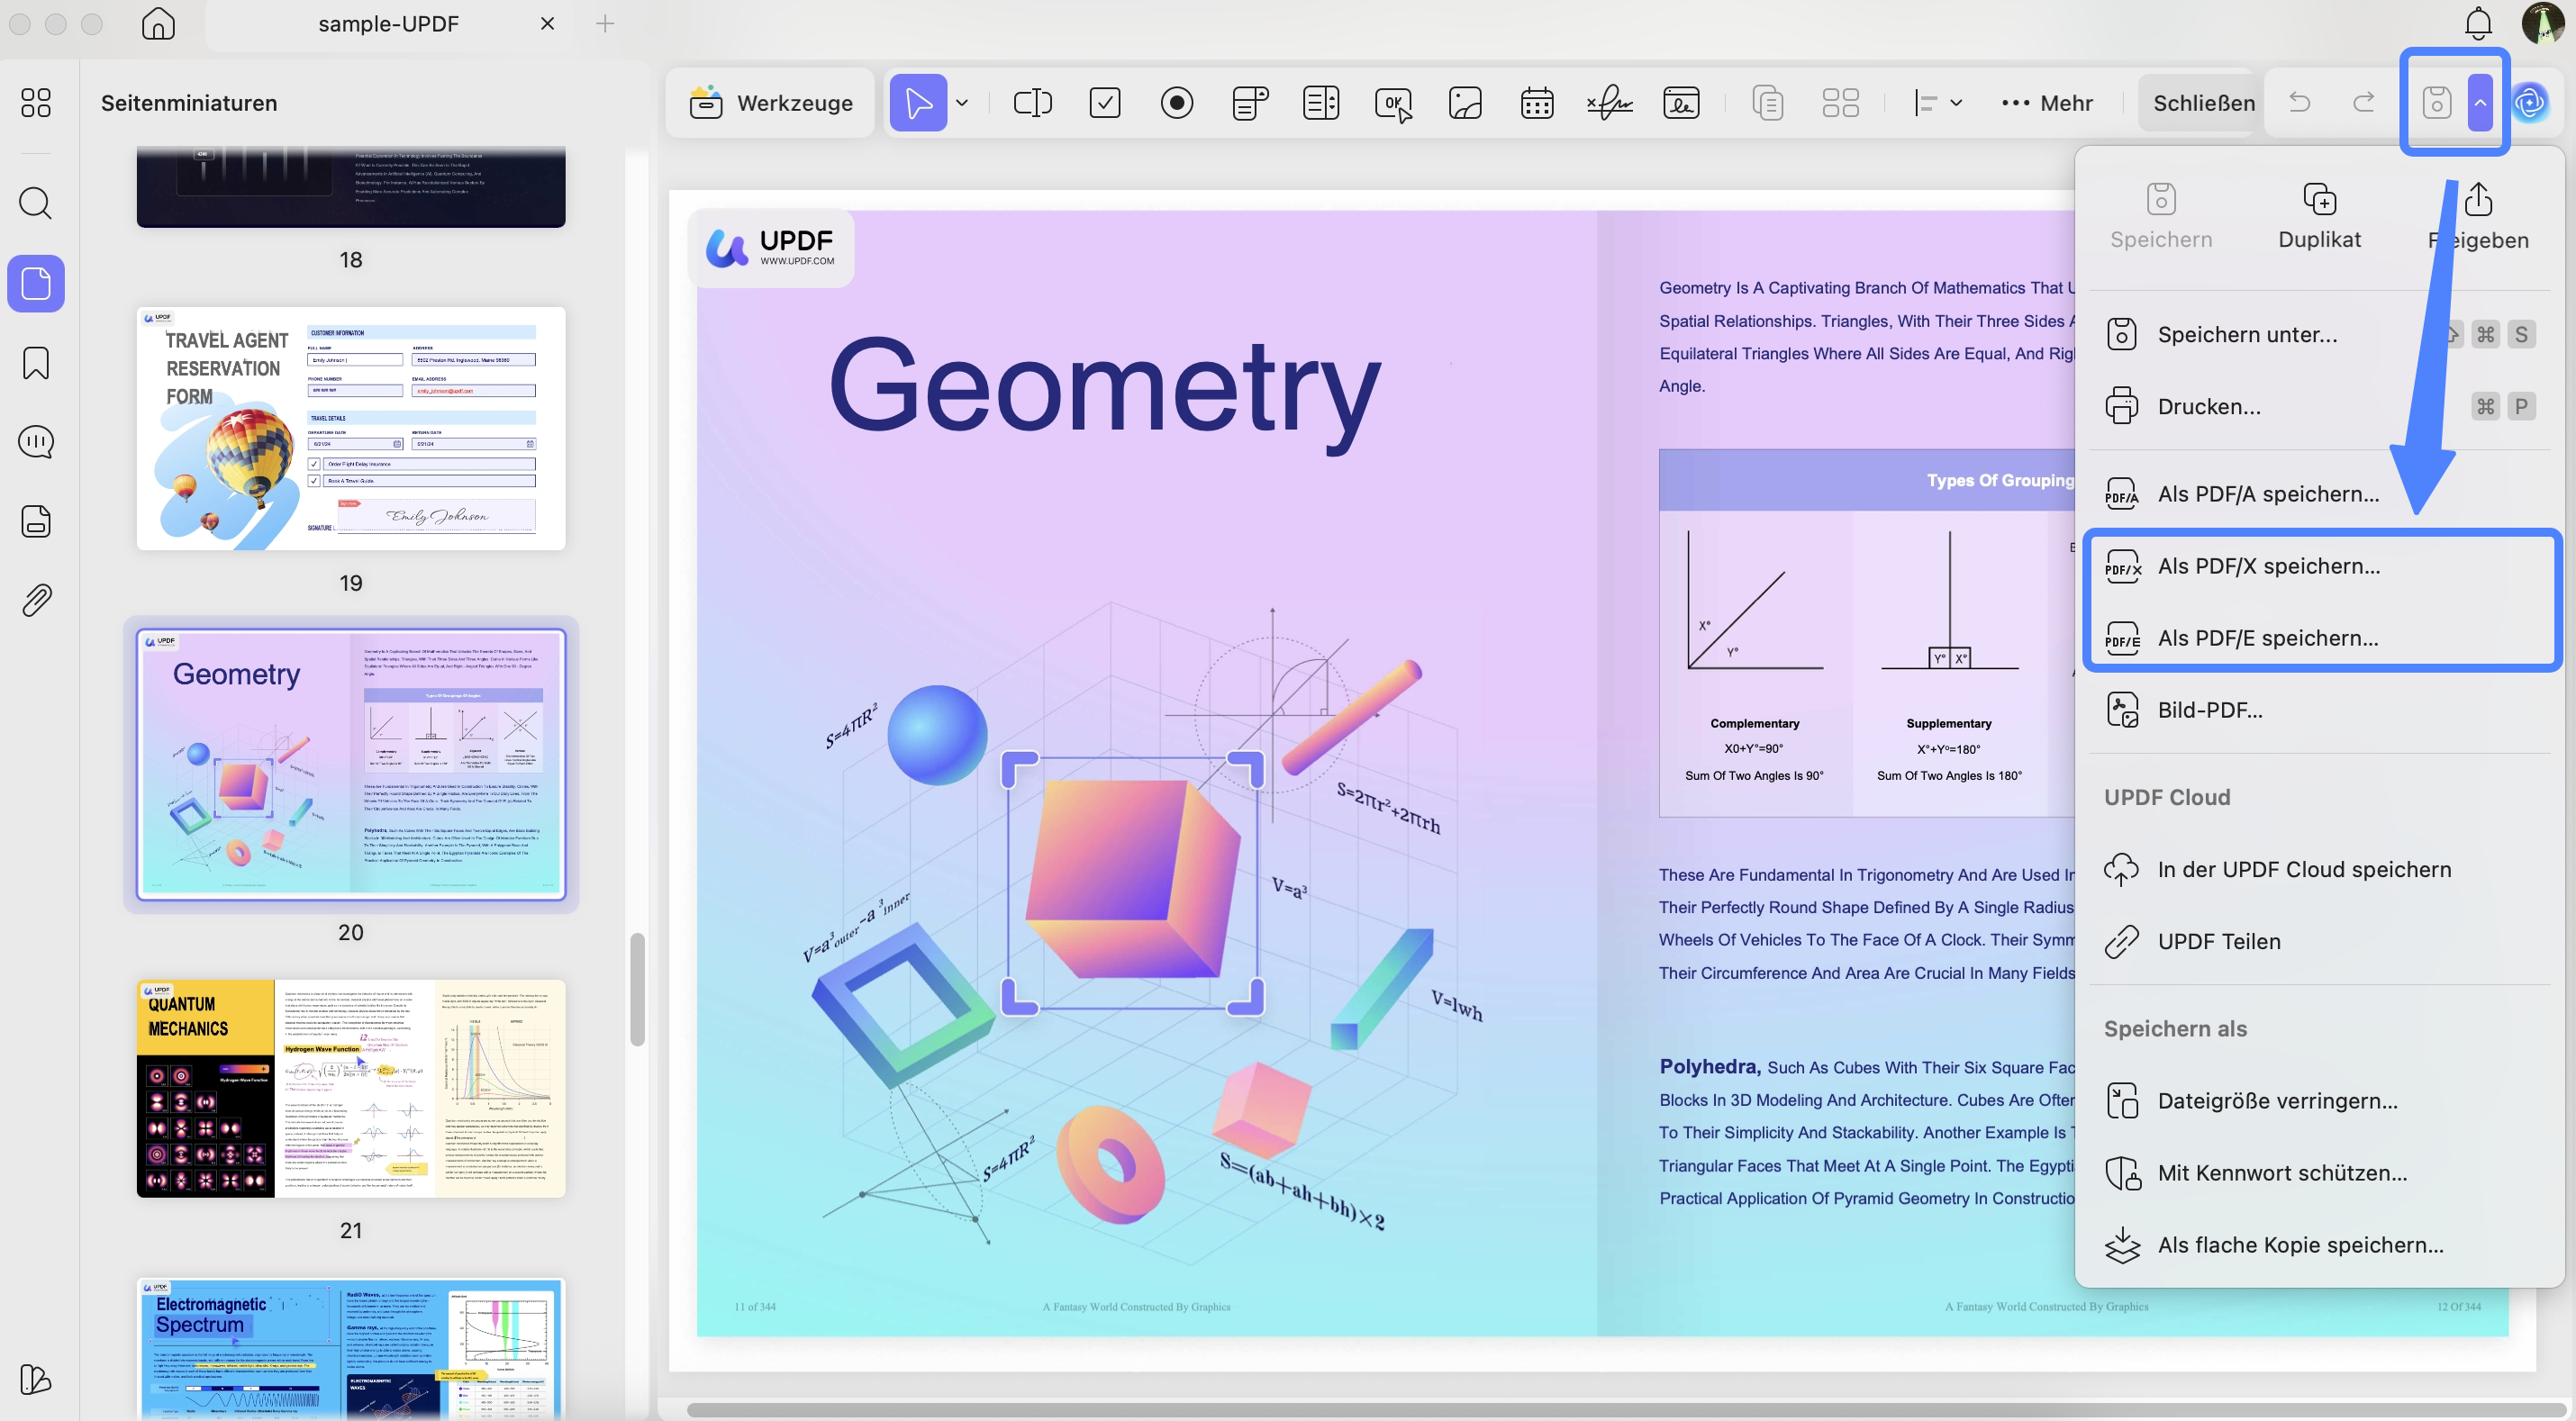Image resolution: width=2576 pixels, height=1421 pixels.
Task: Collapse the save options chevron menu
Action: [2480, 103]
